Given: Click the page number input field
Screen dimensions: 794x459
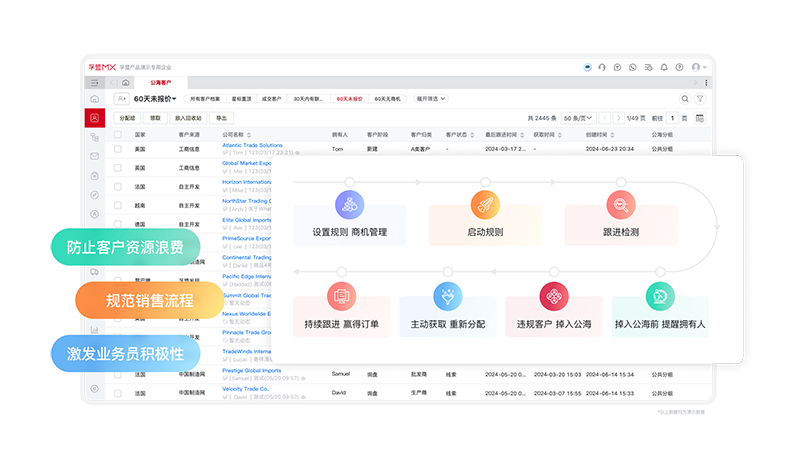Looking at the screenshot, I should coord(672,118).
